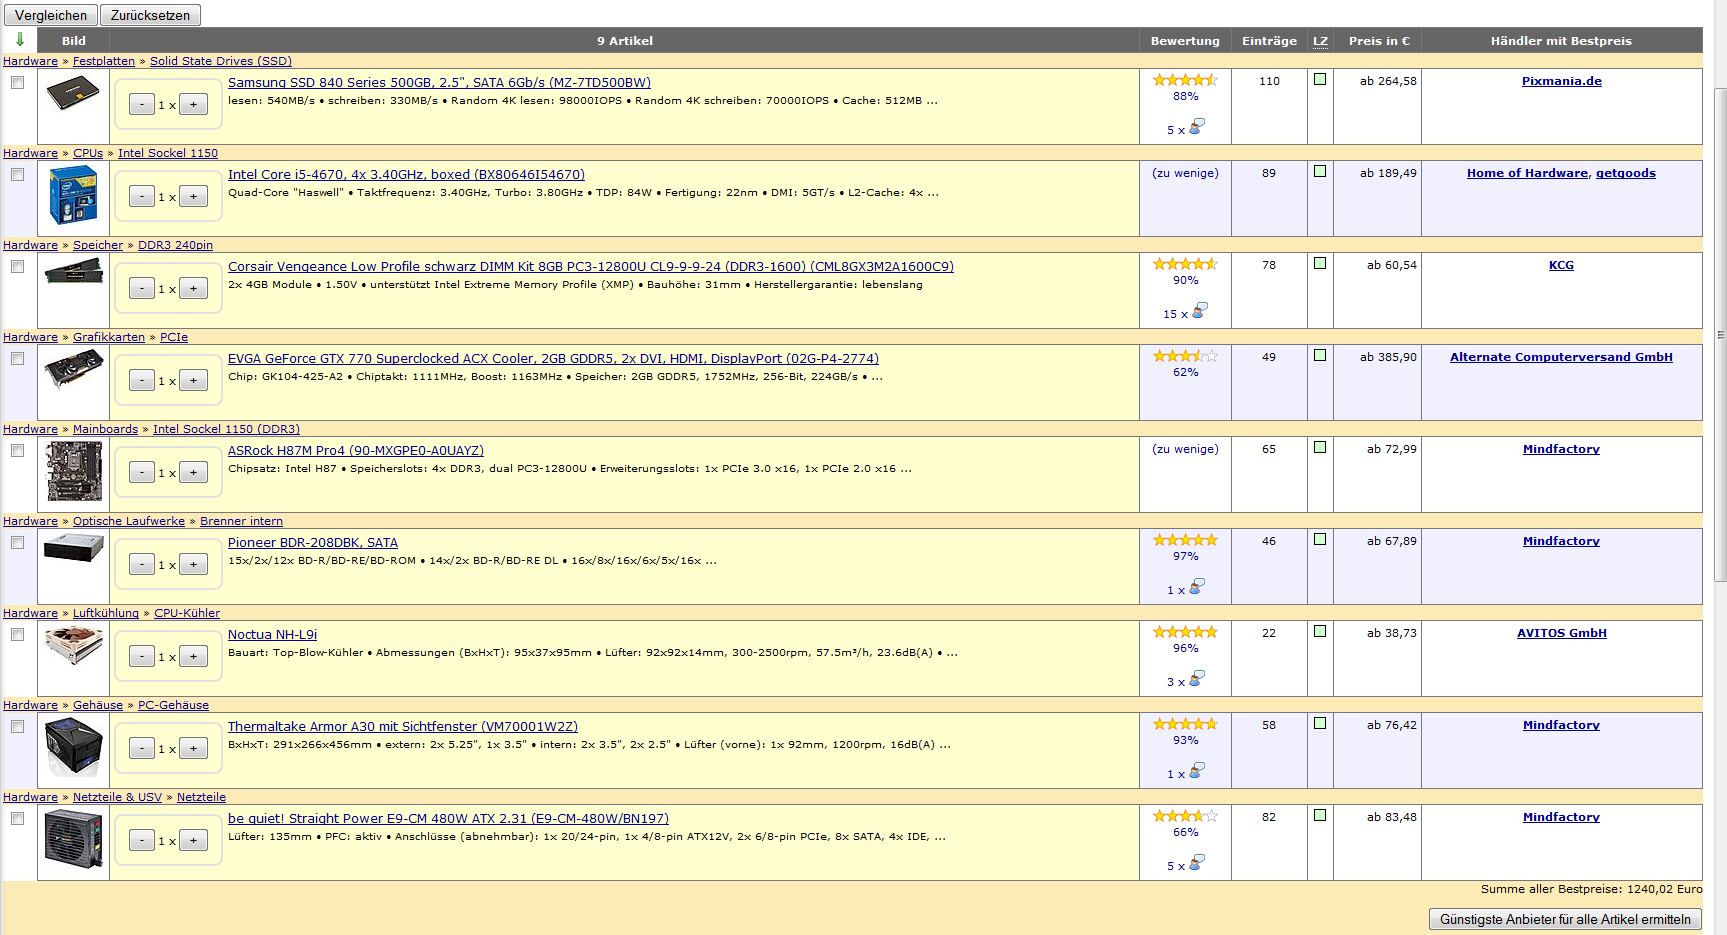Click the LZ availability square for Thermaltake Armor A30
This screenshot has width=1727, height=935.
1320,723
